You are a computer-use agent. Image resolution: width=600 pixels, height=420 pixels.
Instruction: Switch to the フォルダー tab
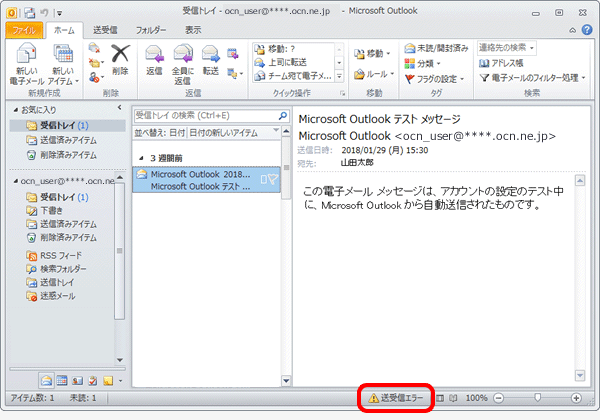click(x=151, y=30)
